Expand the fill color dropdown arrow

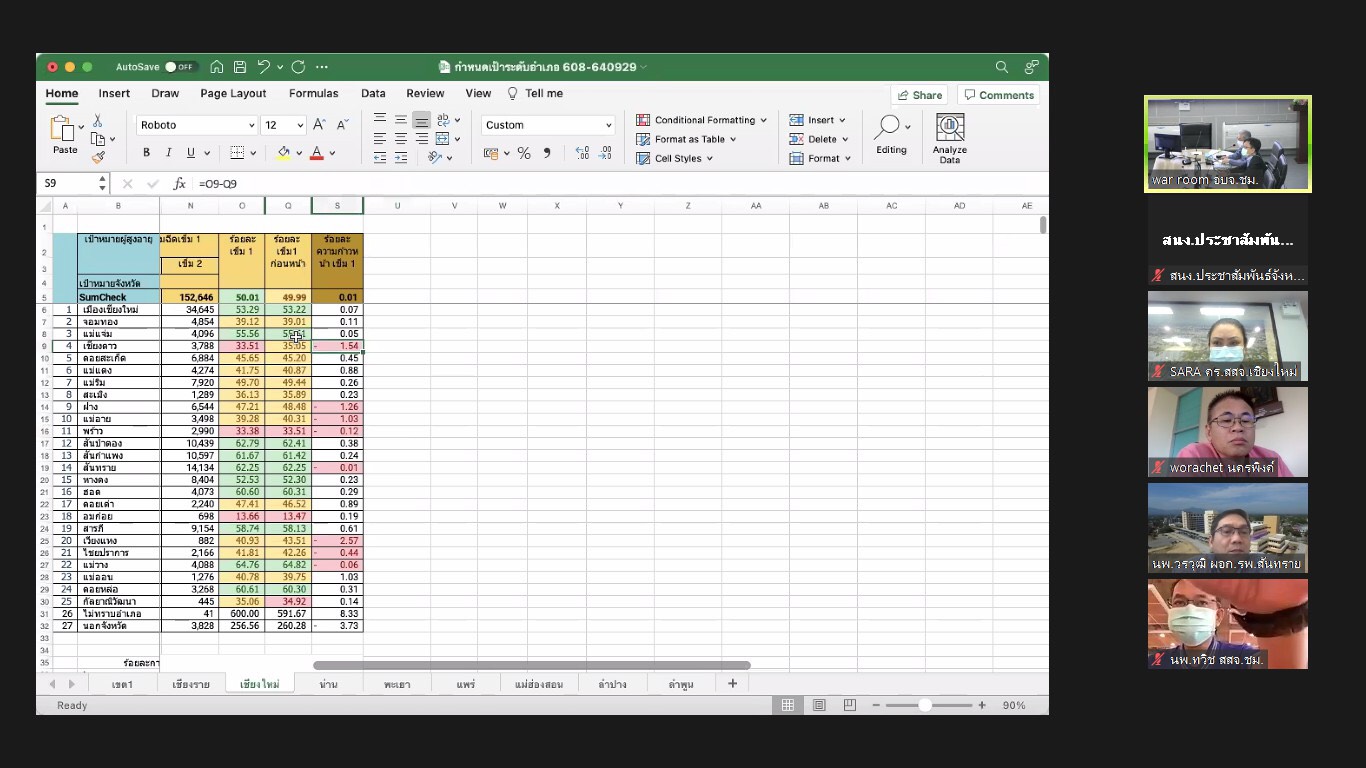click(300, 153)
